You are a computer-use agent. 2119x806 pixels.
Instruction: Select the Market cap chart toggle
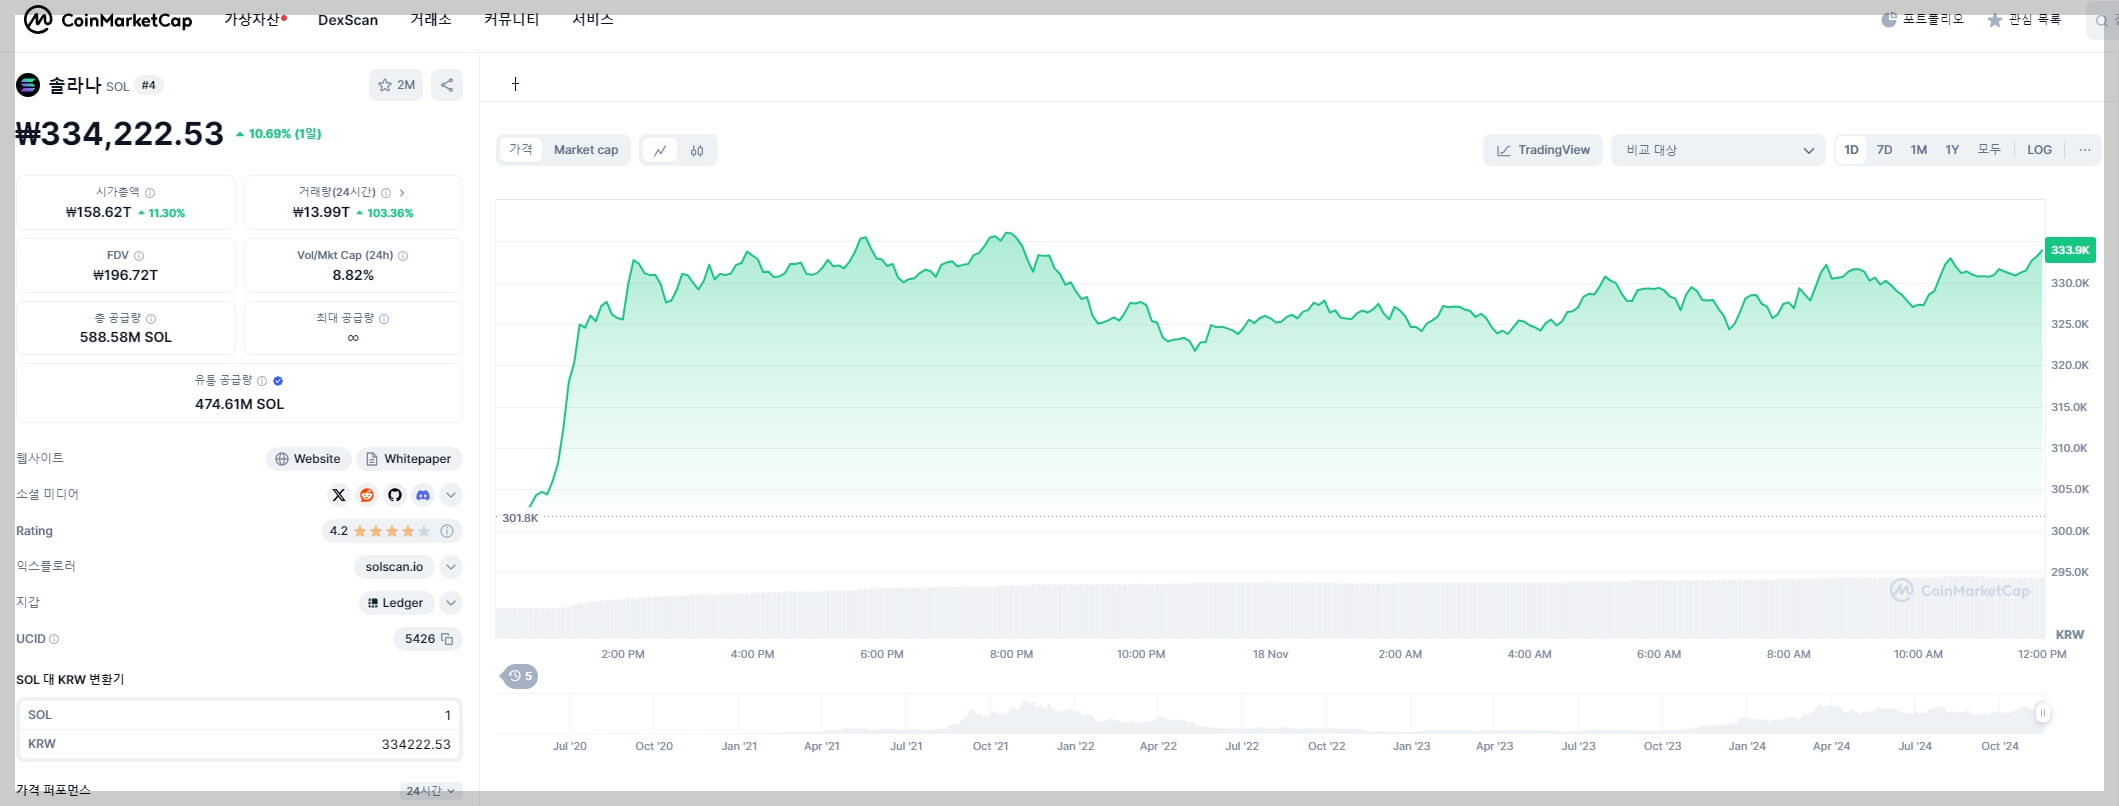(x=586, y=150)
